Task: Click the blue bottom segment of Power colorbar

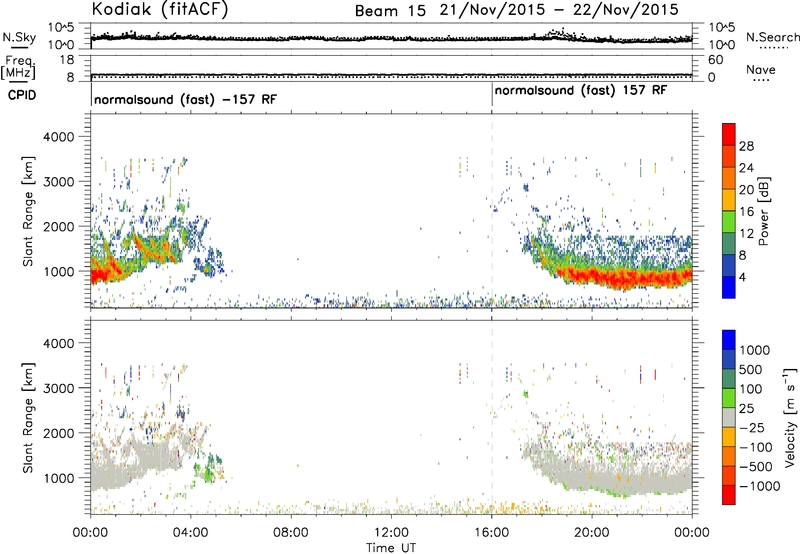Action: click(x=729, y=287)
